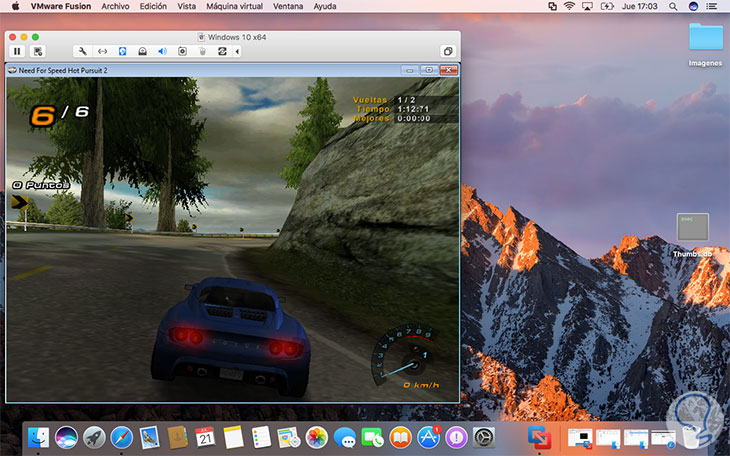Open FaceTime from the Dock
The width and height of the screenshot is (730, 456).
coord(372,437)
